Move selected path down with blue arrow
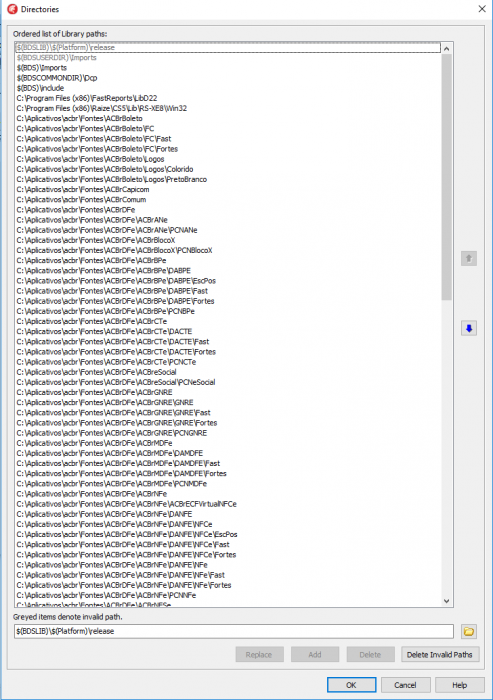The height and width of the screenshot is (700, 493). [468, 329]
